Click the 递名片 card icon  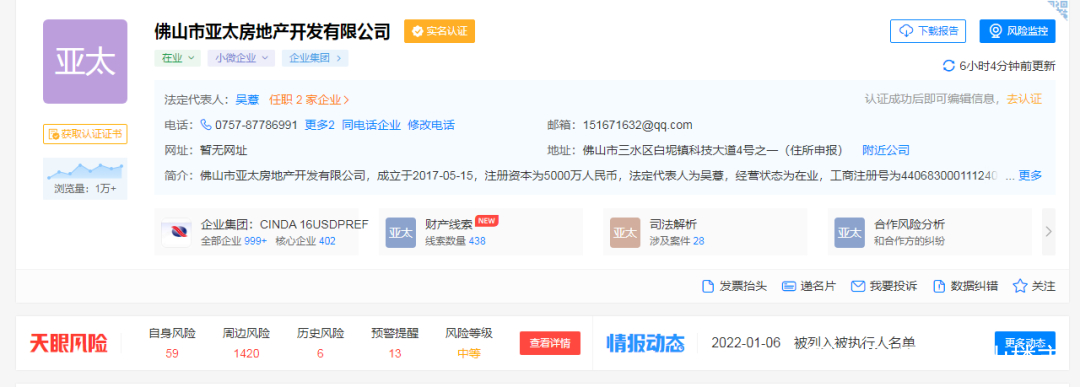click(789, 286)
